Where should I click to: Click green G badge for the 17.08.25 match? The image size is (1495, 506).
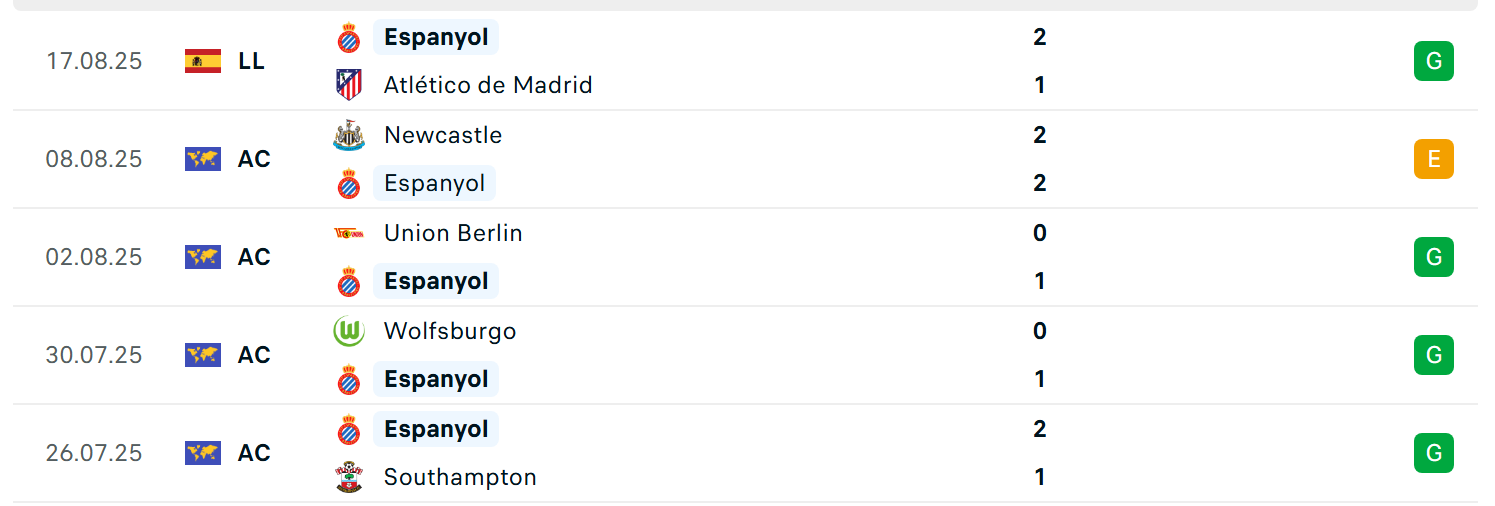pos(1433,61)
